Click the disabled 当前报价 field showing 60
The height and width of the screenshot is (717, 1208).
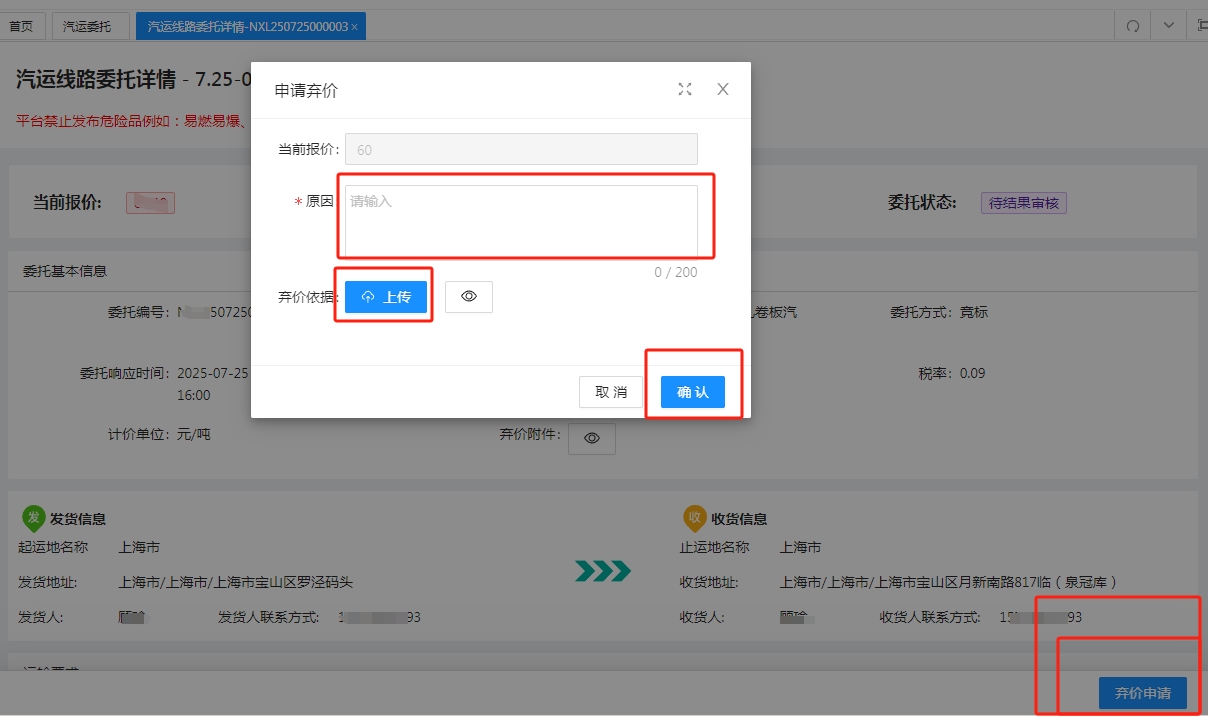click(521, 150)
